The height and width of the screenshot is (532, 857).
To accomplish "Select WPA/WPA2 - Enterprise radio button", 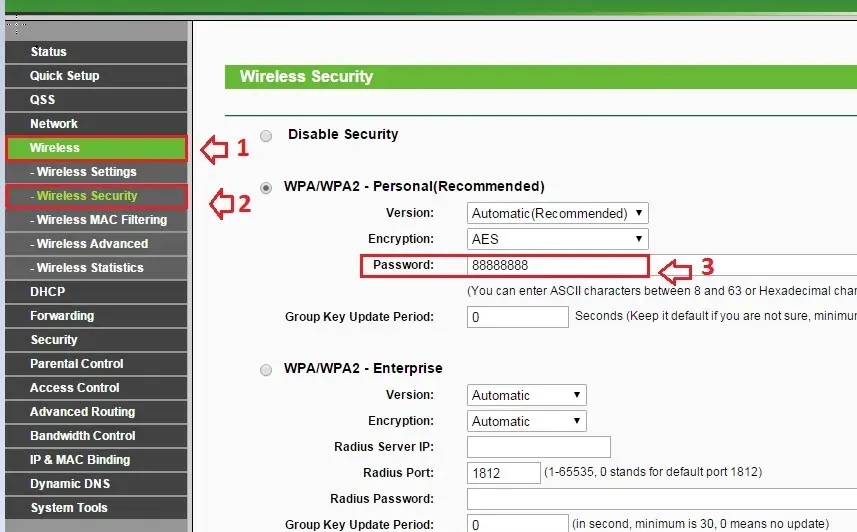I will [x=266, y=370].
